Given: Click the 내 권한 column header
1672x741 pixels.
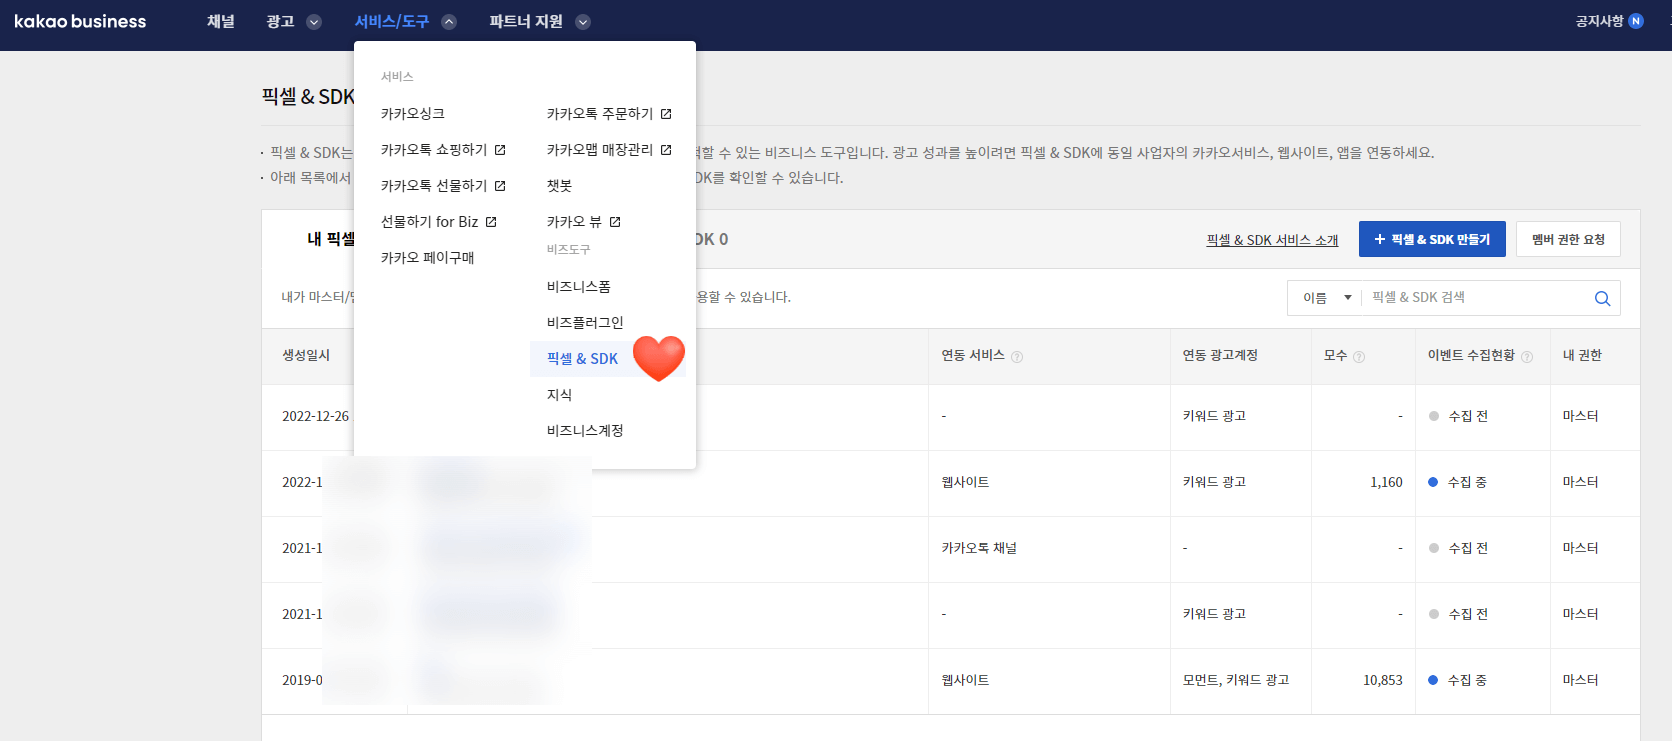Looking at the screenshot, I should tap(1582, 355).
